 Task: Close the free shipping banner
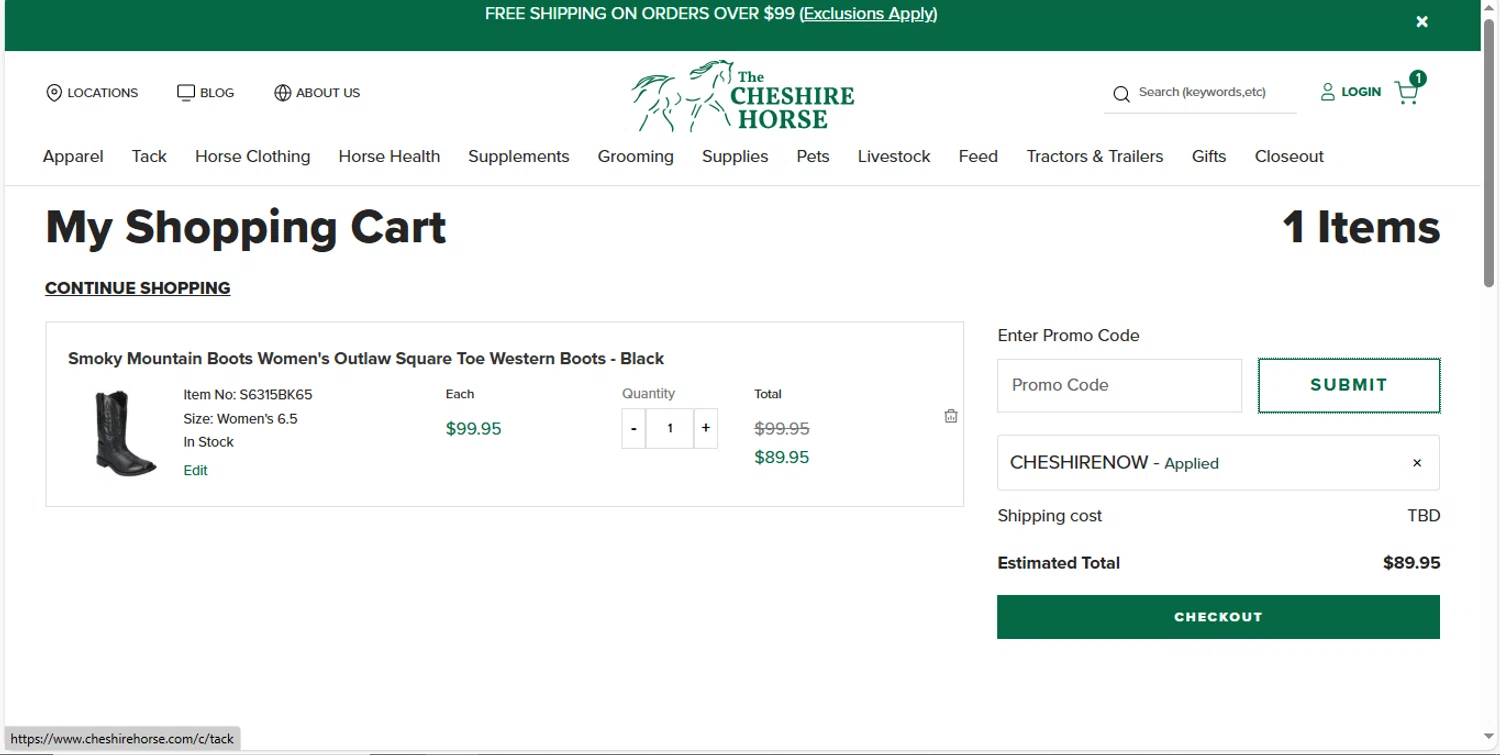coord(1422,22)
